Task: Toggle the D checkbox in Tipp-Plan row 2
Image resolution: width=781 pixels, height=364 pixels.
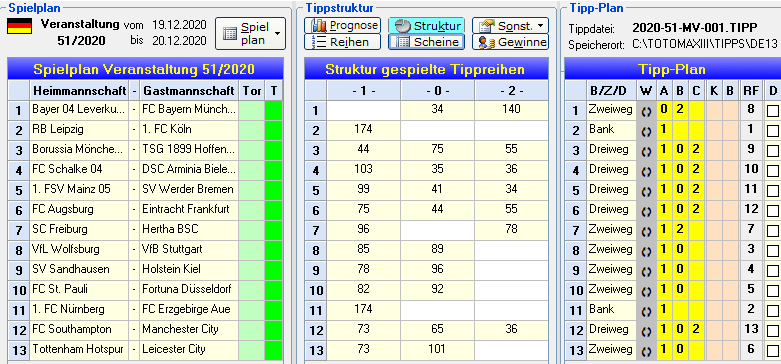Action: [773, 131]
